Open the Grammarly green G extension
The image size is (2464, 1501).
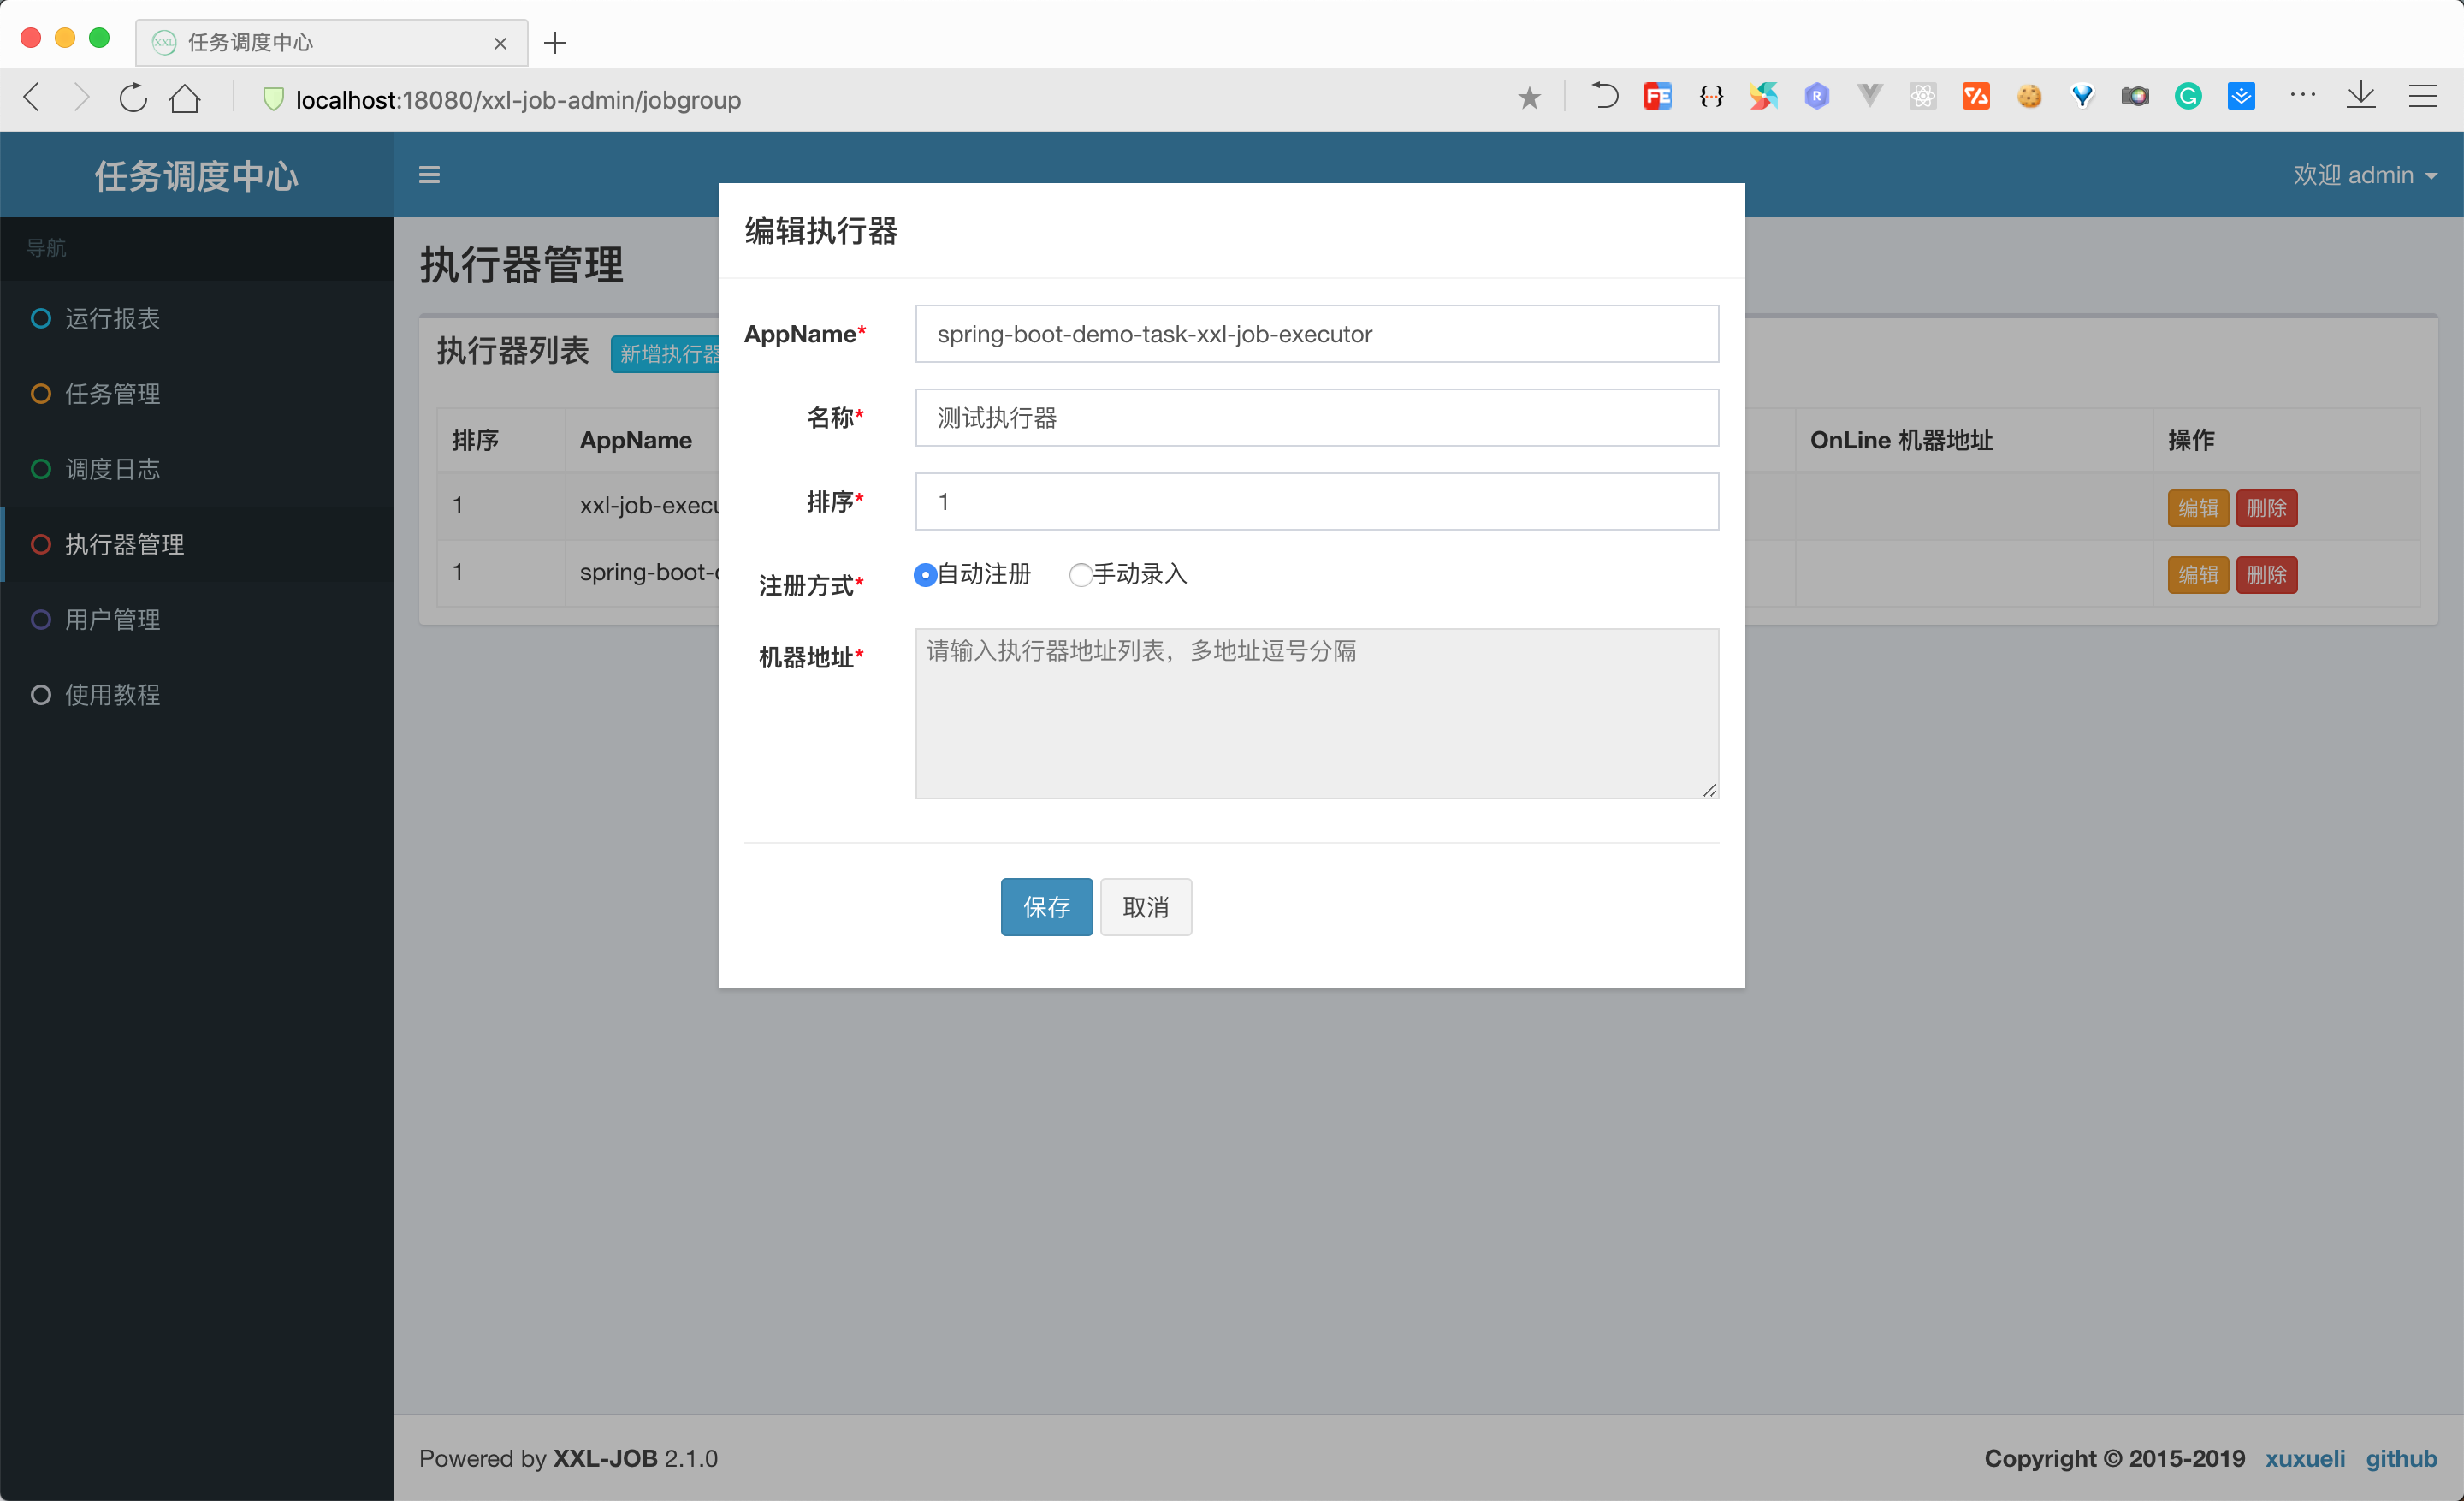pyautogui.click(x=2188, y=96)
